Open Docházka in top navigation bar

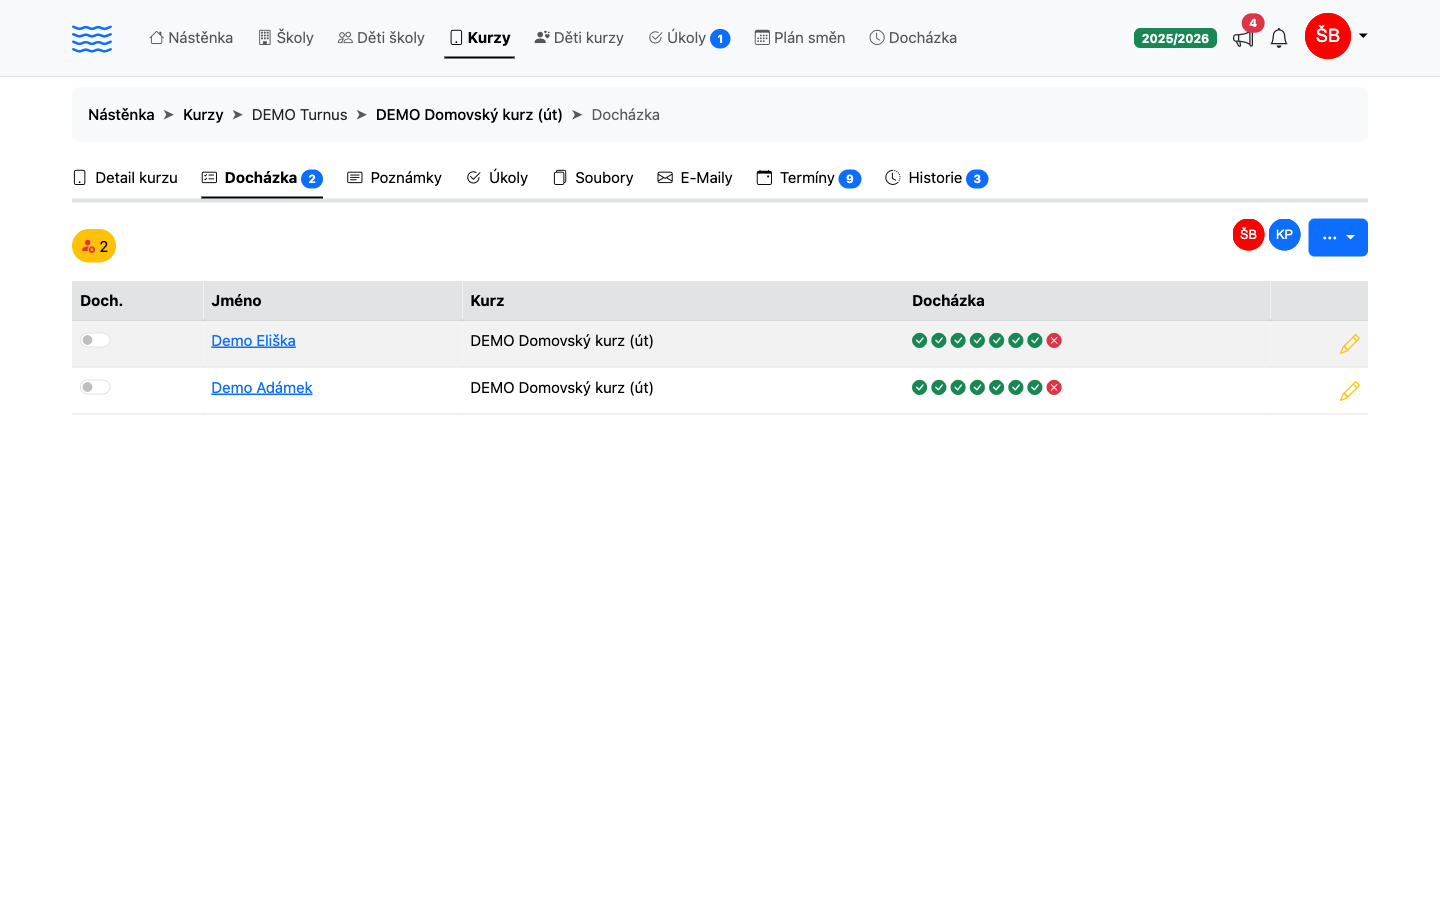(913, 38)
